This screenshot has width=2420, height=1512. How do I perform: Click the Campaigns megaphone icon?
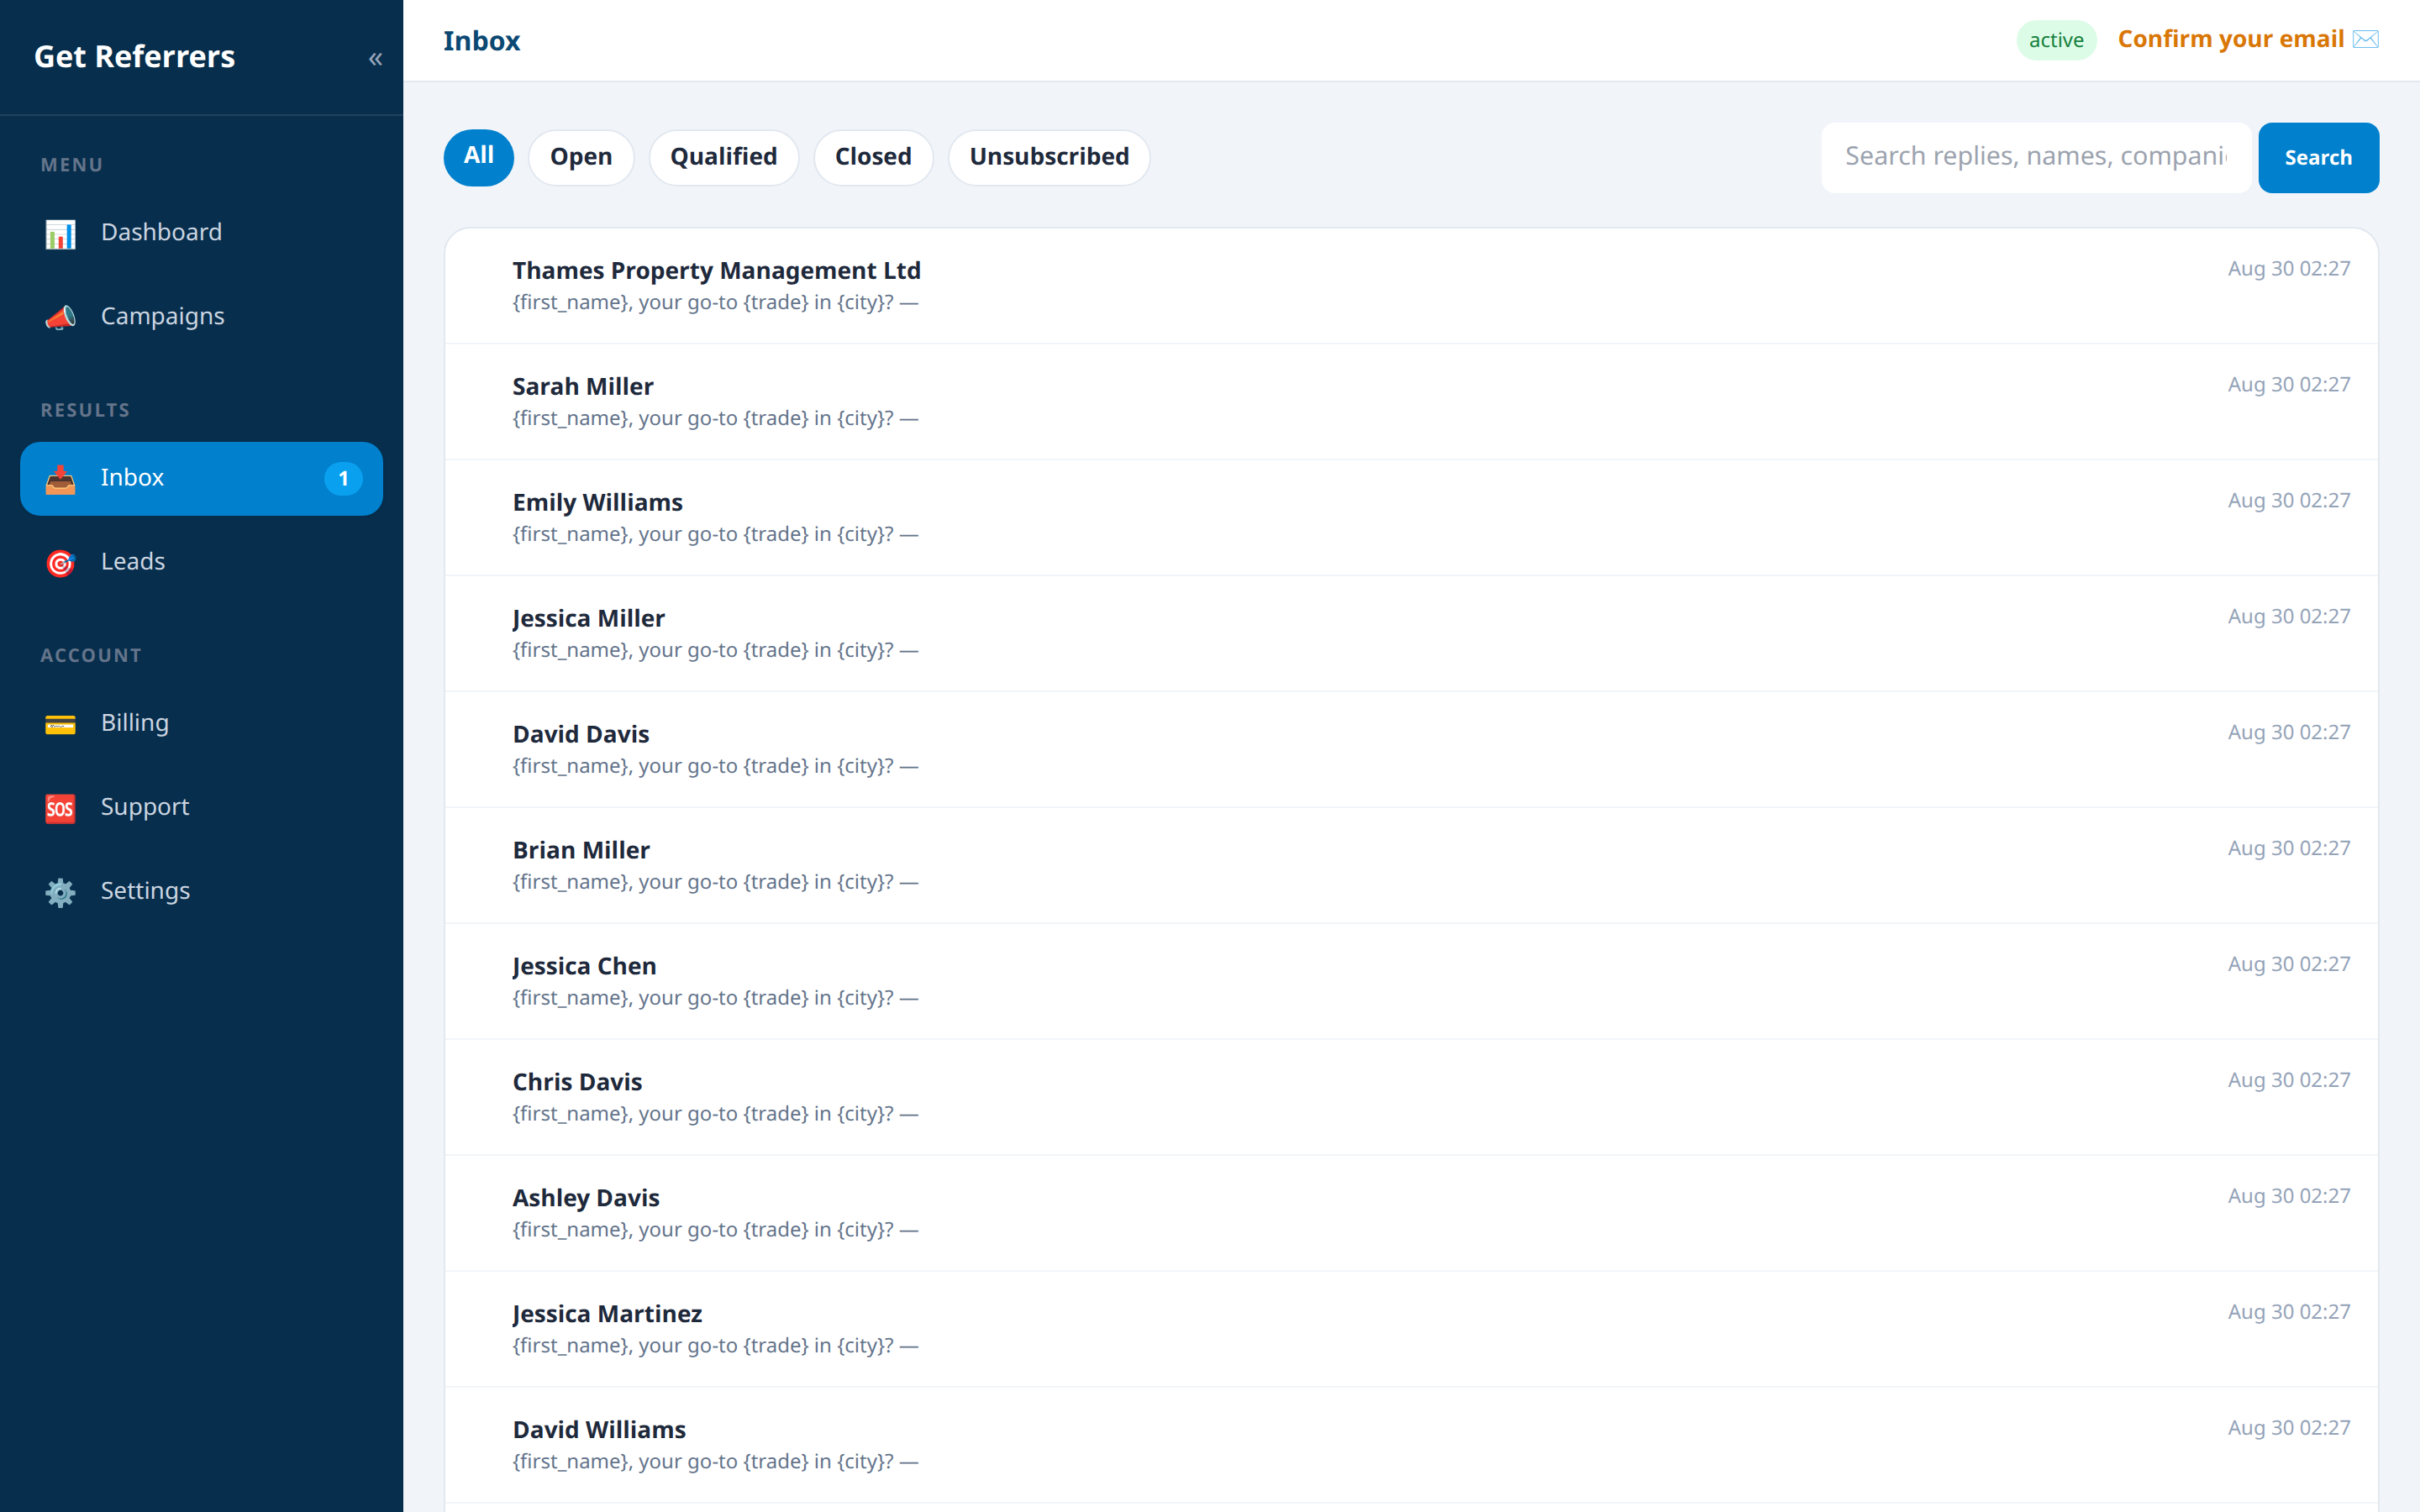tap(60, 318)
